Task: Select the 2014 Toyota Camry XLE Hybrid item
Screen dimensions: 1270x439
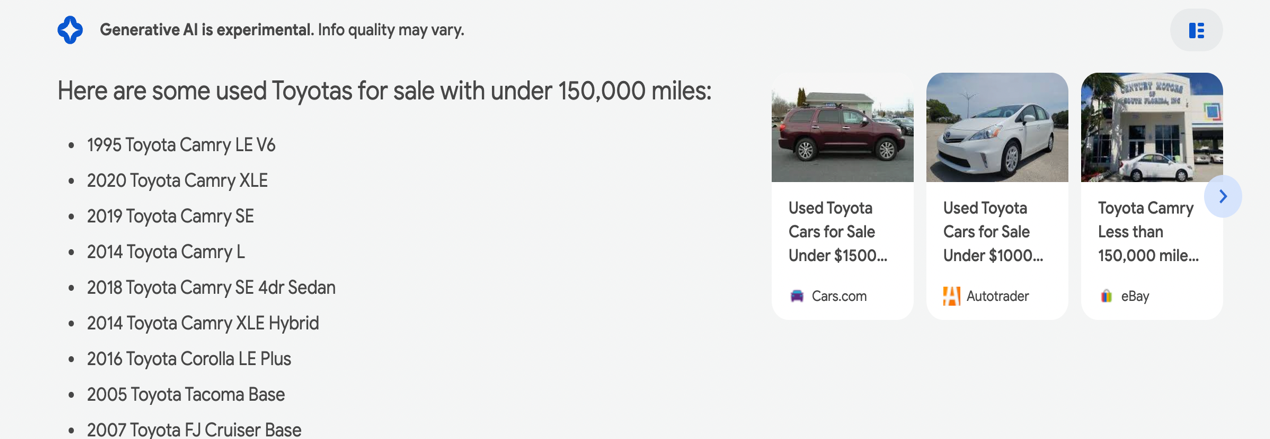Action: pyautogui.click(x=203, y=323)
